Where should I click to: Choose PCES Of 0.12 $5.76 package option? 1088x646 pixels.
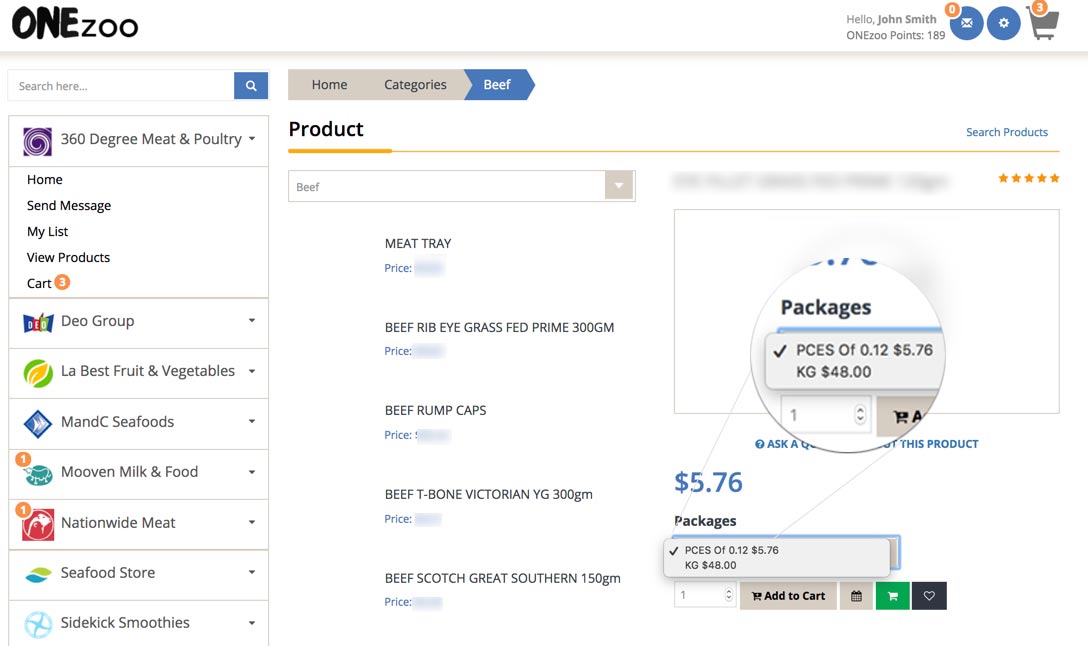(731, 550)
